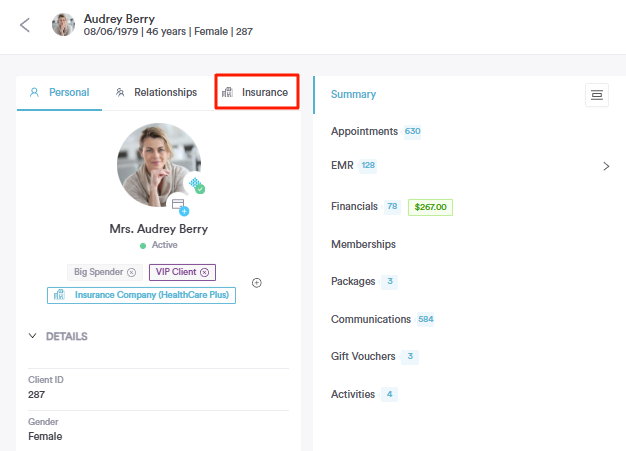Image resolution: width=626 pixels, height=451 pixels.
Task: Open the Insurance tab
Action: tap(256, 92)
